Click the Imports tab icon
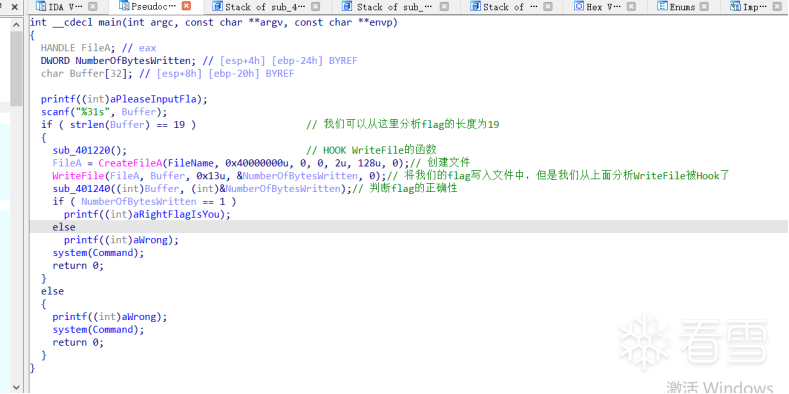The height and width of the screenshot is (394, 789). point(735,7)
